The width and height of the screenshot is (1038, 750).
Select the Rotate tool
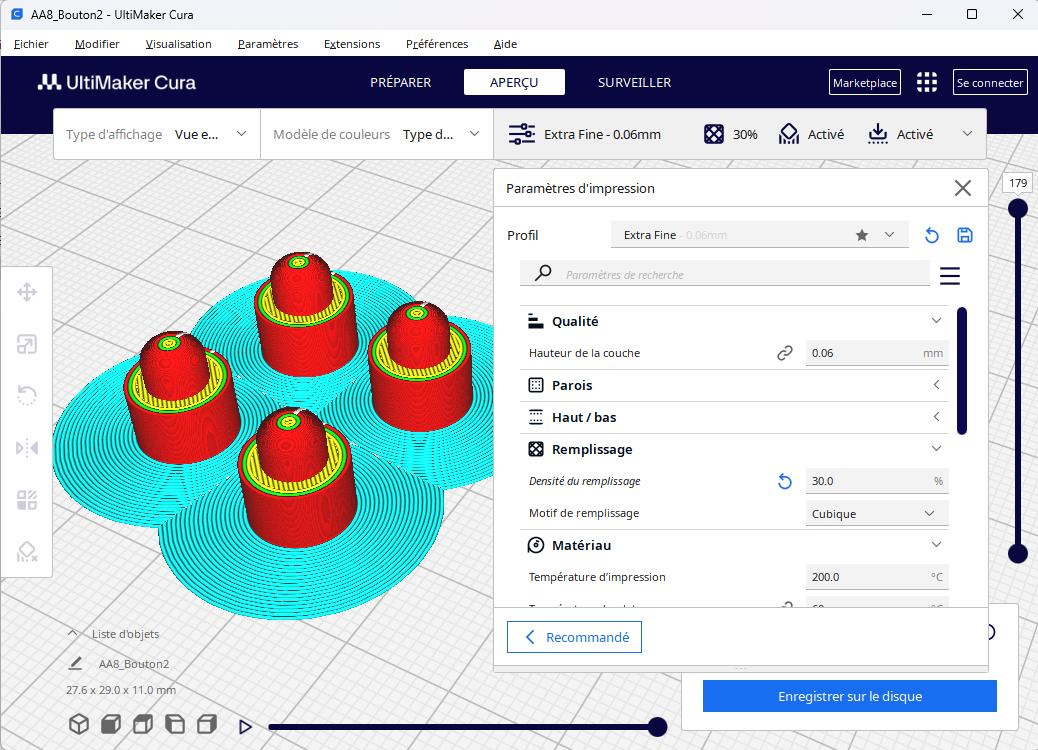[x=27, y=396]
